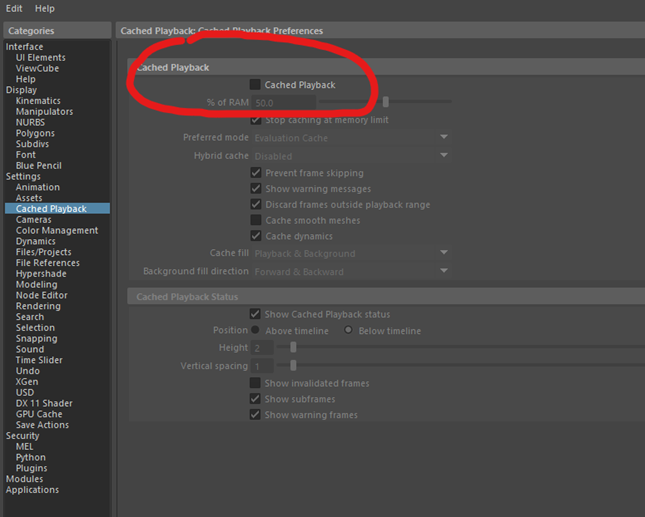Select Save Actions category
The width and height of the screenshot is (645, 517).
pos(42,425)
